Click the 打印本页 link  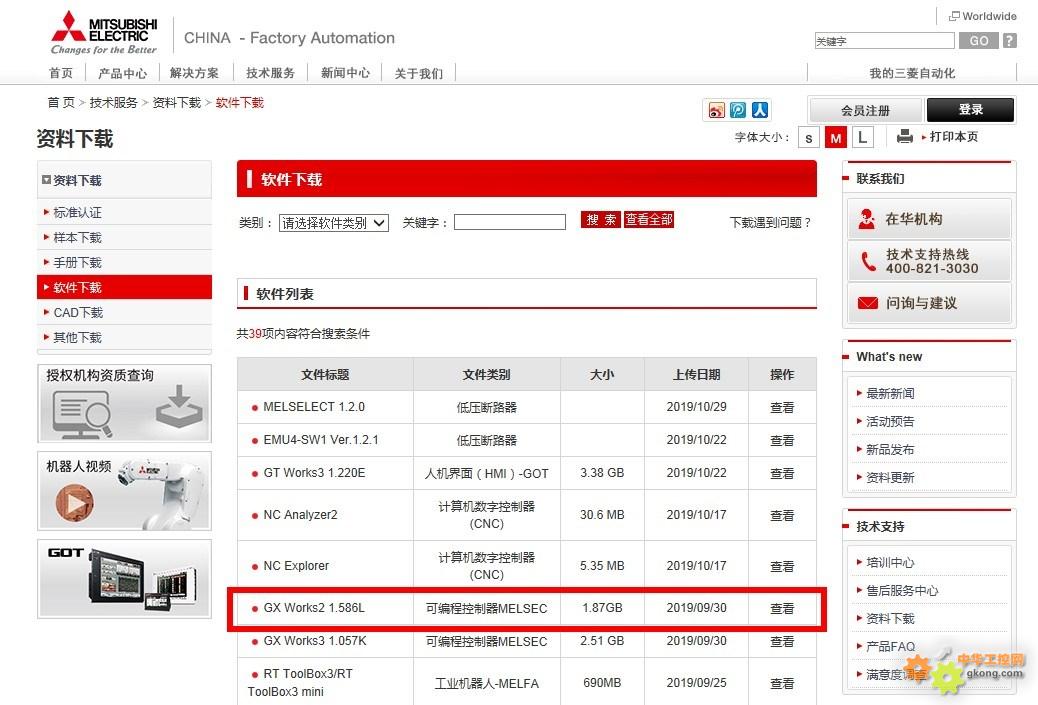(953, 136)
